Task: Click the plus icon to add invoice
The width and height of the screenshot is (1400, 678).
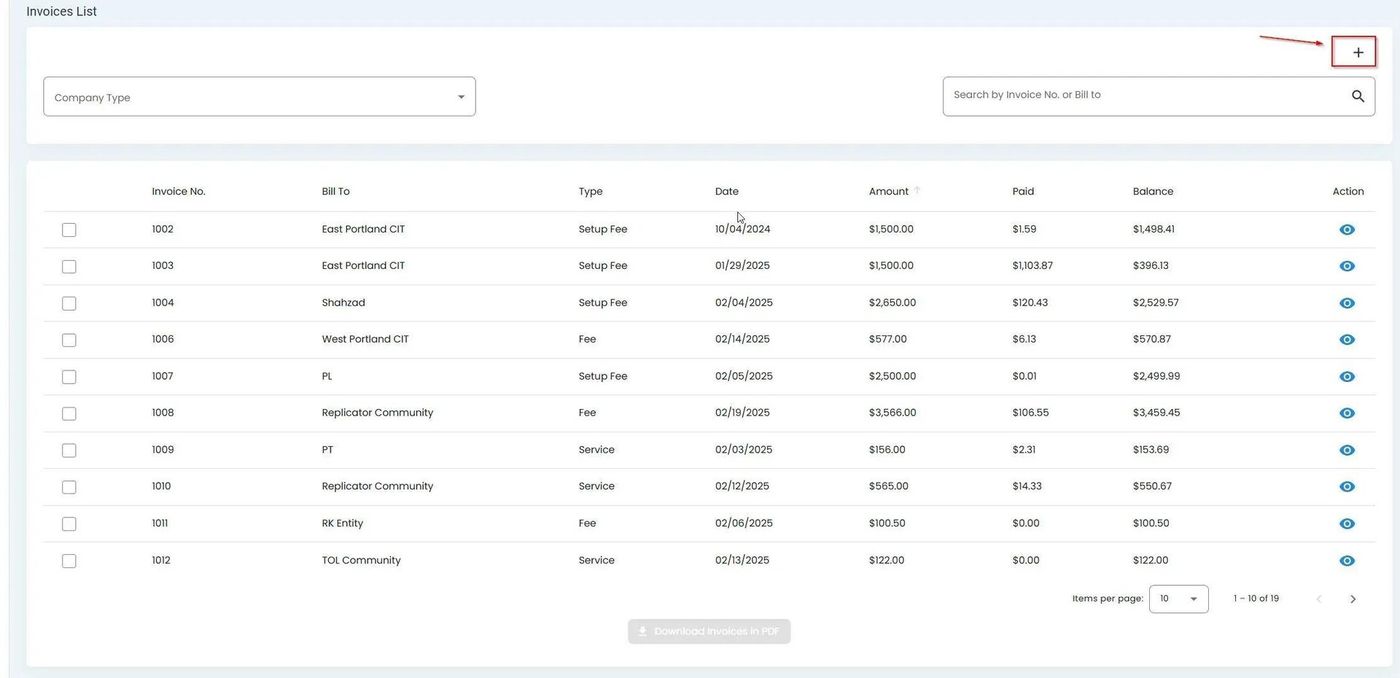Action: click(1357, 52)
